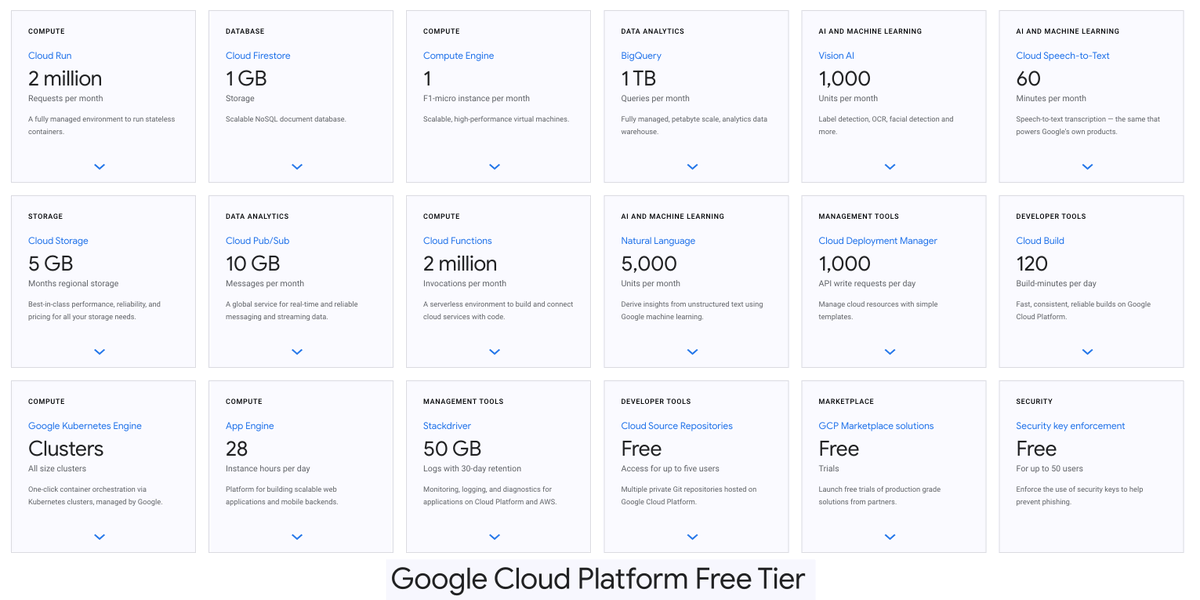Viewport: 1200px width, 600px height.
Task: Expand the Compute Engine card chevron
Action: (x=494, y=167)
